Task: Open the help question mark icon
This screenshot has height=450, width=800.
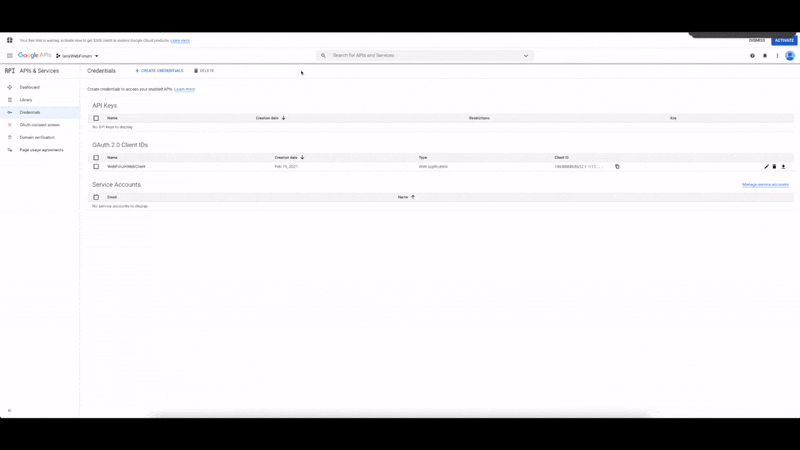Action: tap(752, 56)
